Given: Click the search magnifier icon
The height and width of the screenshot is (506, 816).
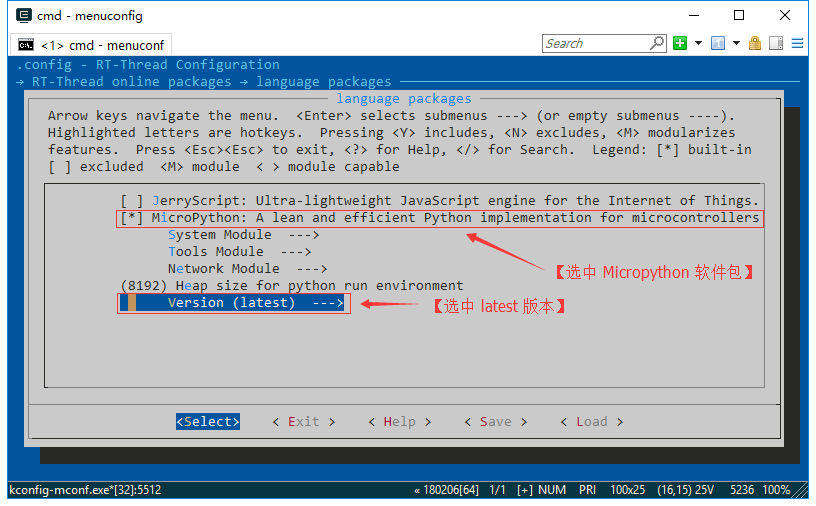Looking at the screenshot, I should [657, 43].
